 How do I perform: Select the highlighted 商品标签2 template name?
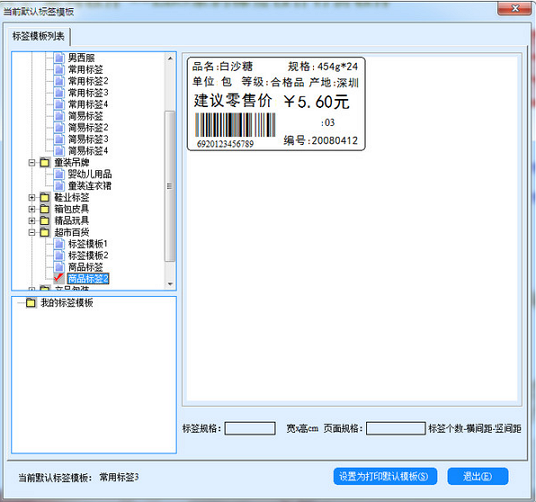click(88, 279)
